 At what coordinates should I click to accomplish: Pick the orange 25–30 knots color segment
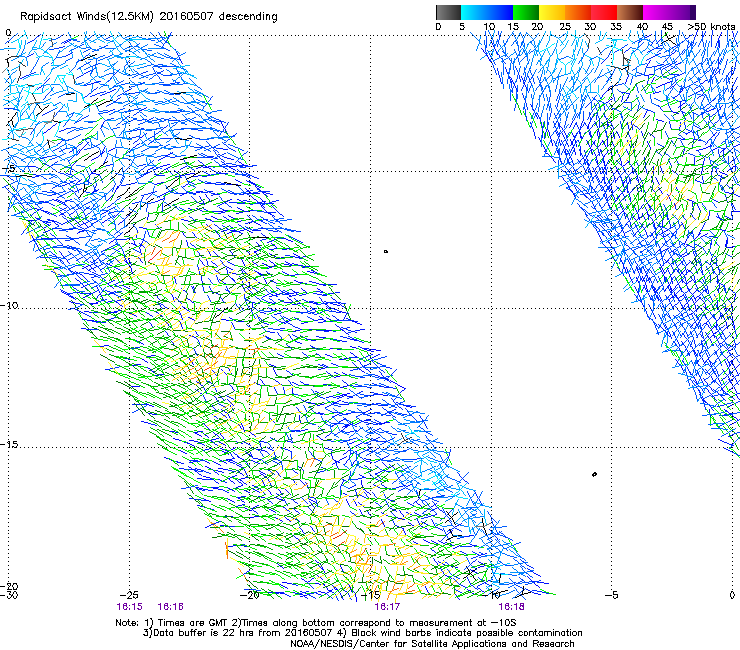(578, 12)
